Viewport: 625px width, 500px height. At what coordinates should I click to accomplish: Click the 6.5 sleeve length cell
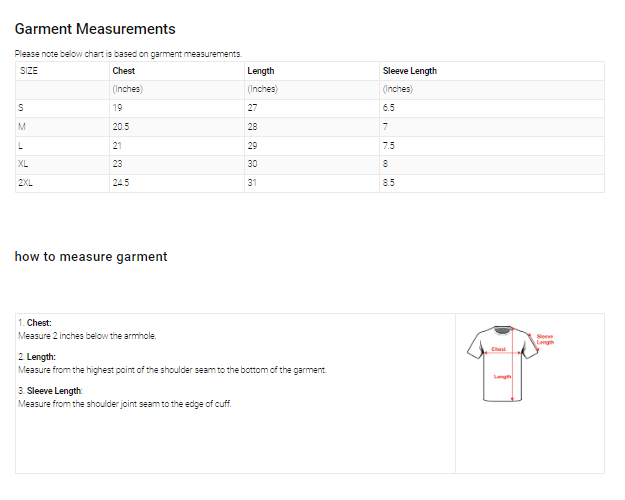[x=389, y=108]
